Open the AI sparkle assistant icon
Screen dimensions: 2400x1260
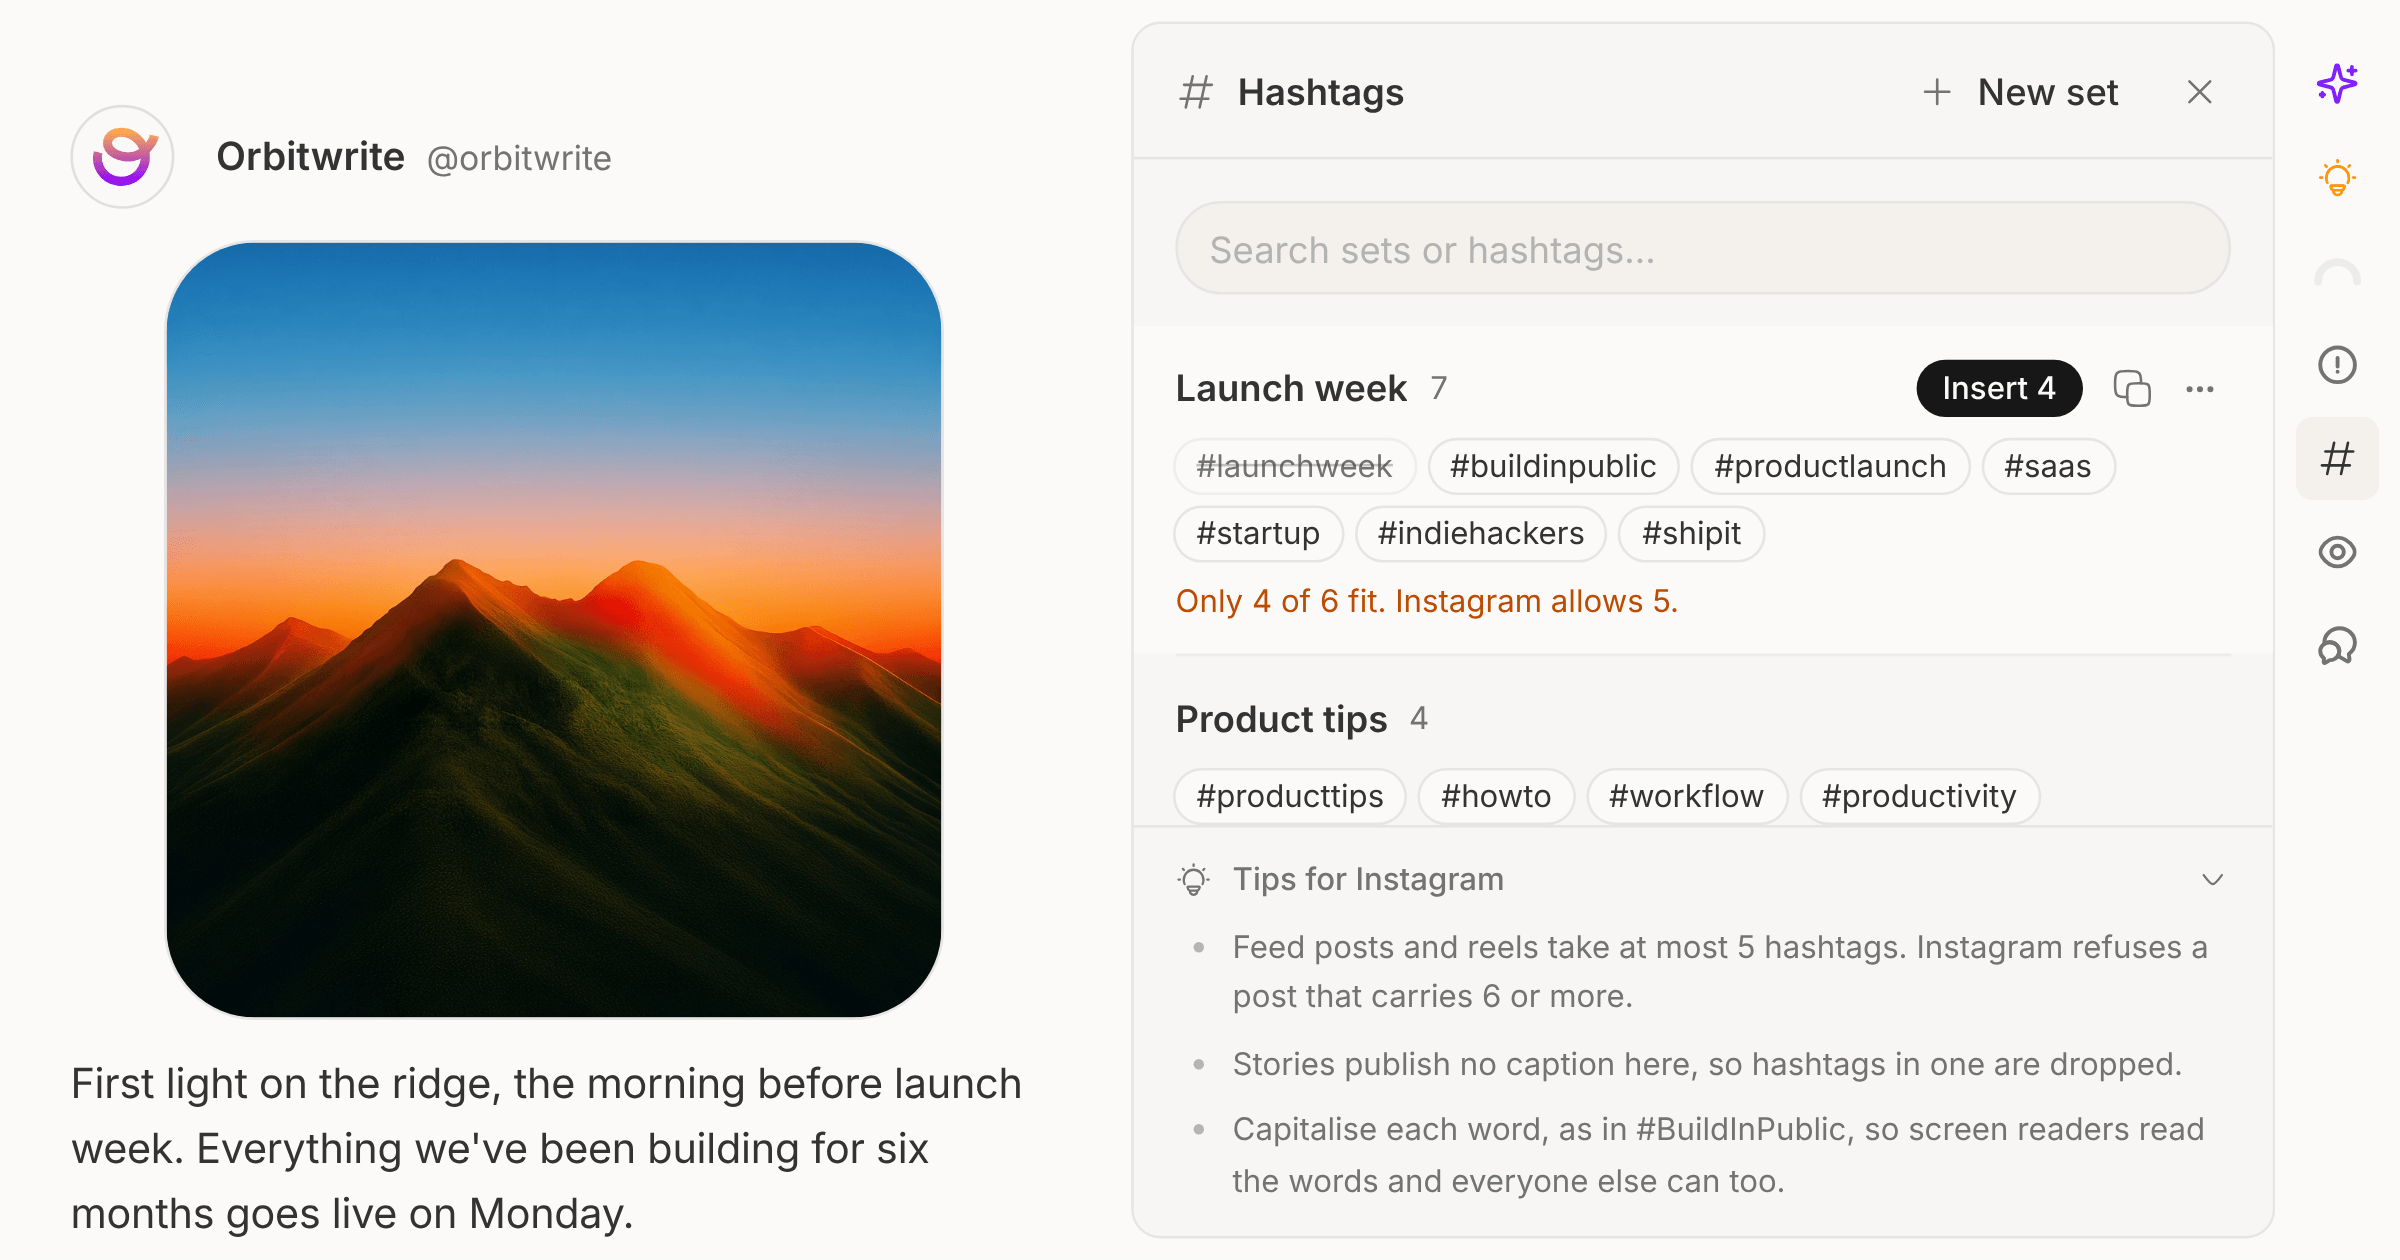point(2337,84)
